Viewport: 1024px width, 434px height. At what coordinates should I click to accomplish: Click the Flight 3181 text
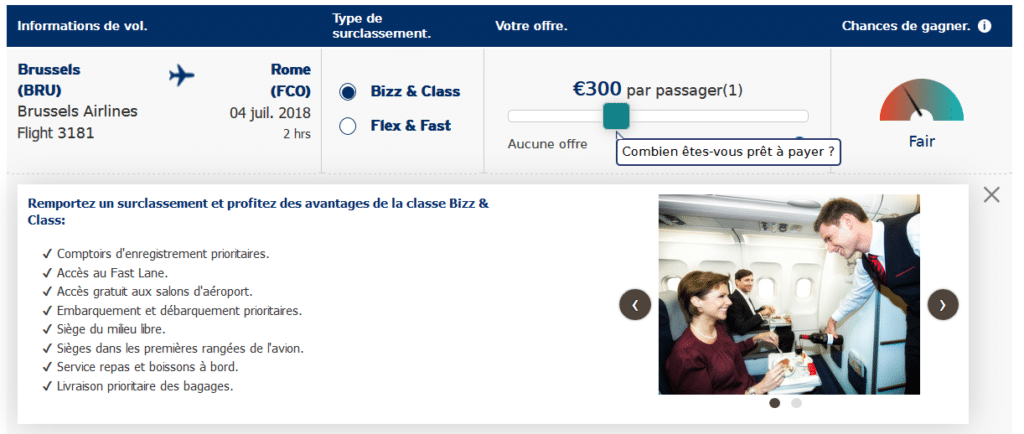tap(56, 133)
